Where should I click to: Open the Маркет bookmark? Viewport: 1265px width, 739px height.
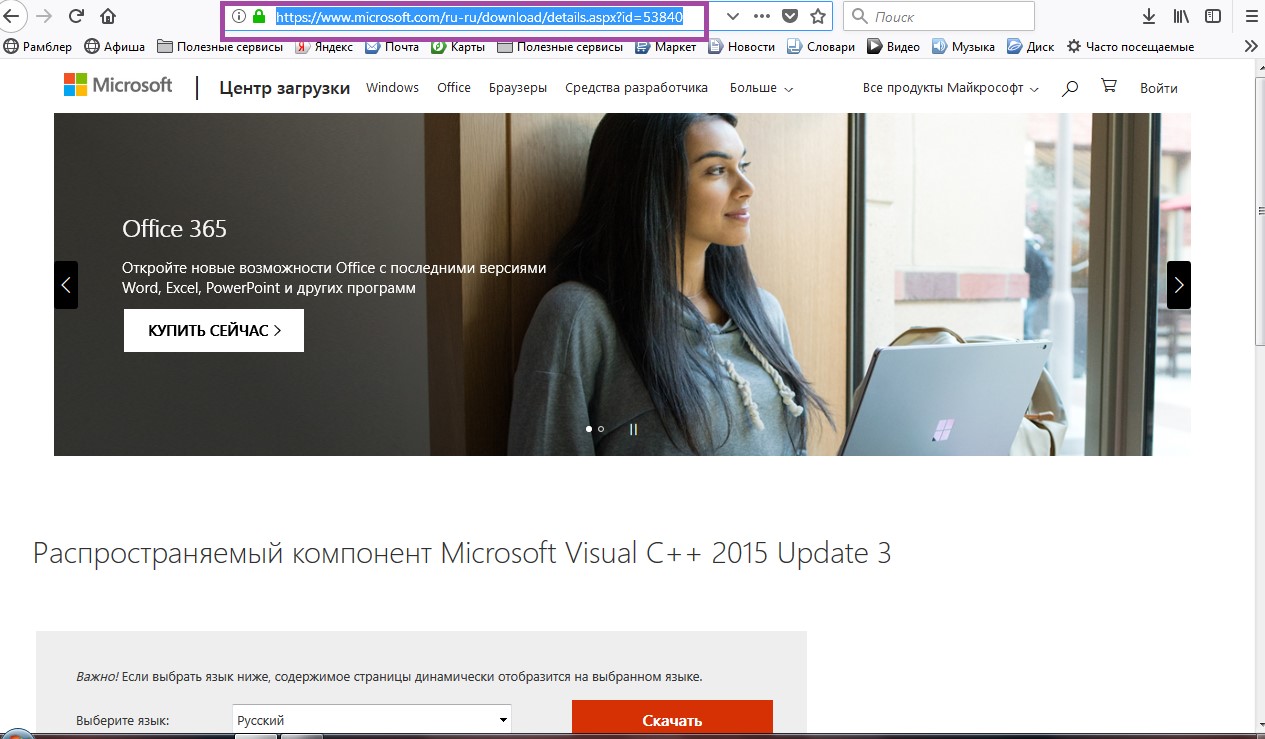[x=666, y=46]
